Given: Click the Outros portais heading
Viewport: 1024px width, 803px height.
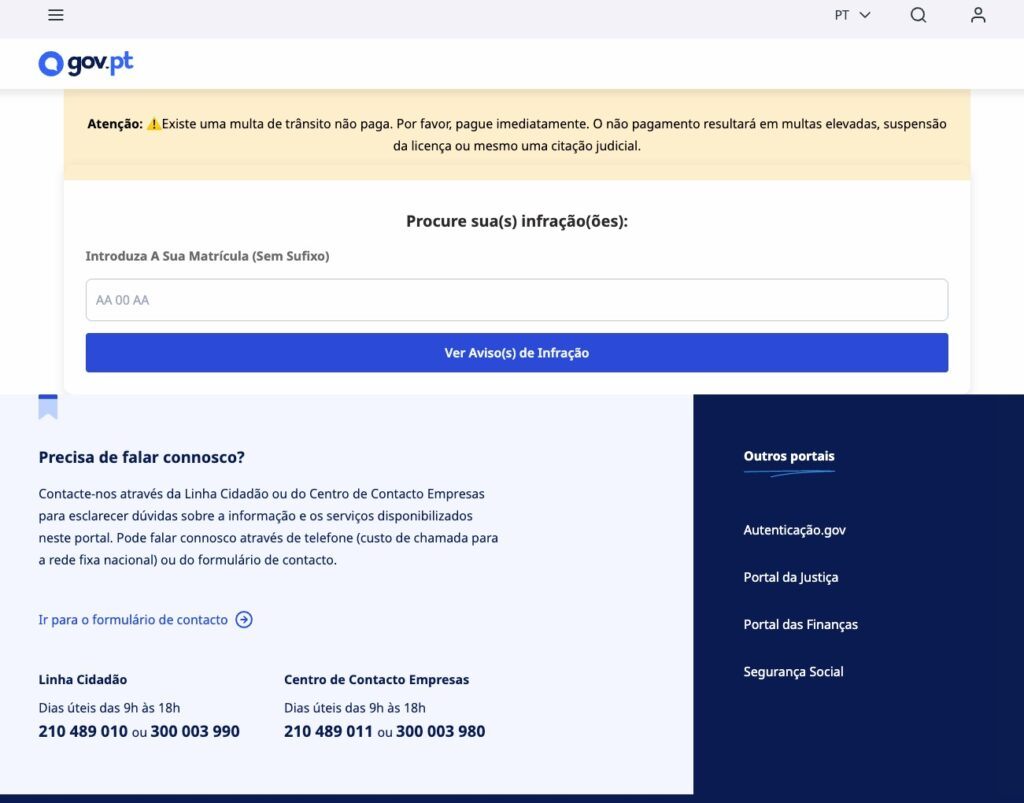Looking at the screenshot, I should tap(788, 456).
